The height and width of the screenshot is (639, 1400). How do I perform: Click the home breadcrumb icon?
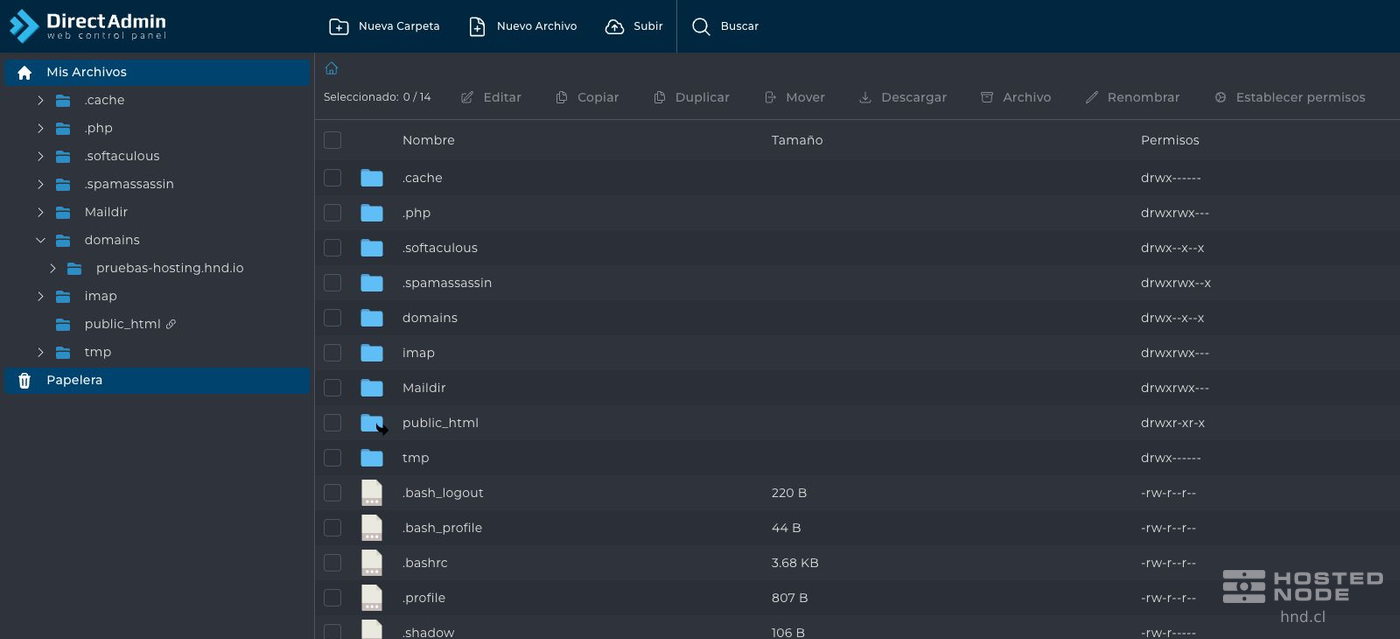[331, 69]
